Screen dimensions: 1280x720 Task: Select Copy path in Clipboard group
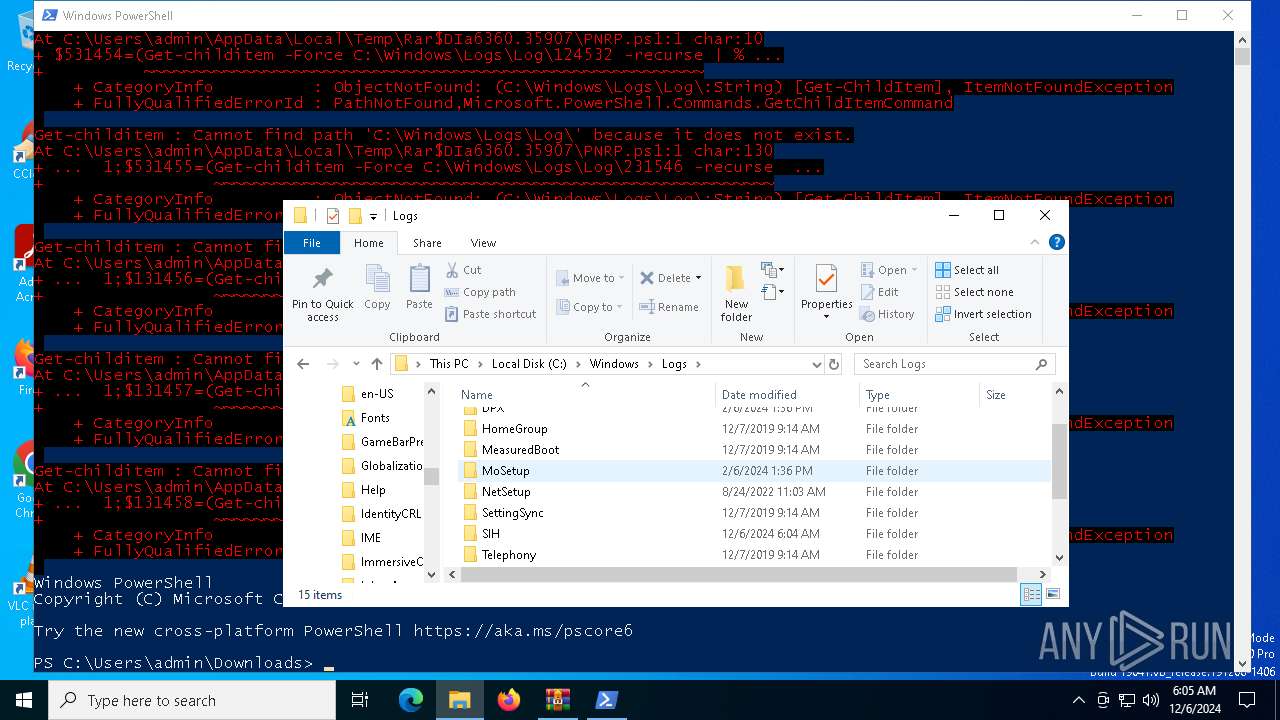(480, 292)
